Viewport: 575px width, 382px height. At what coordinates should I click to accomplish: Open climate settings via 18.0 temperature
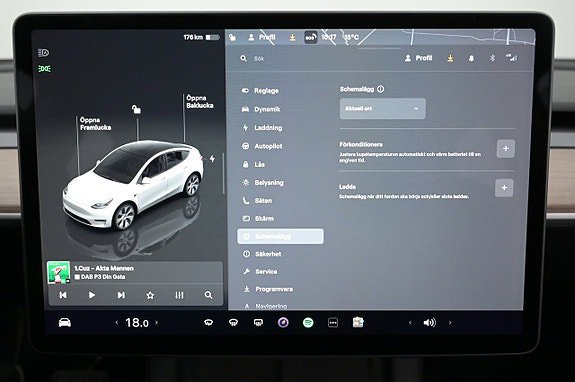[137, 323]
